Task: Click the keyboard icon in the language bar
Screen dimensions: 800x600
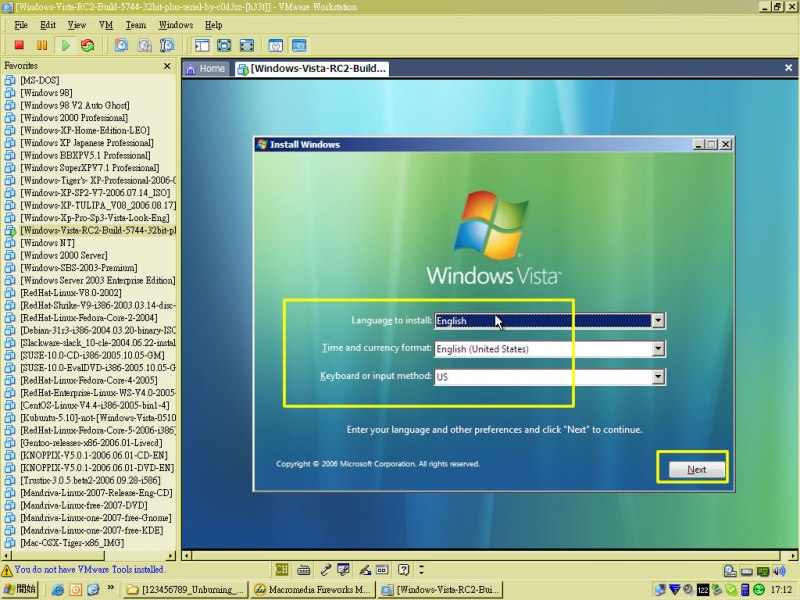Action: pyautogui.click(x=304, y=569)
